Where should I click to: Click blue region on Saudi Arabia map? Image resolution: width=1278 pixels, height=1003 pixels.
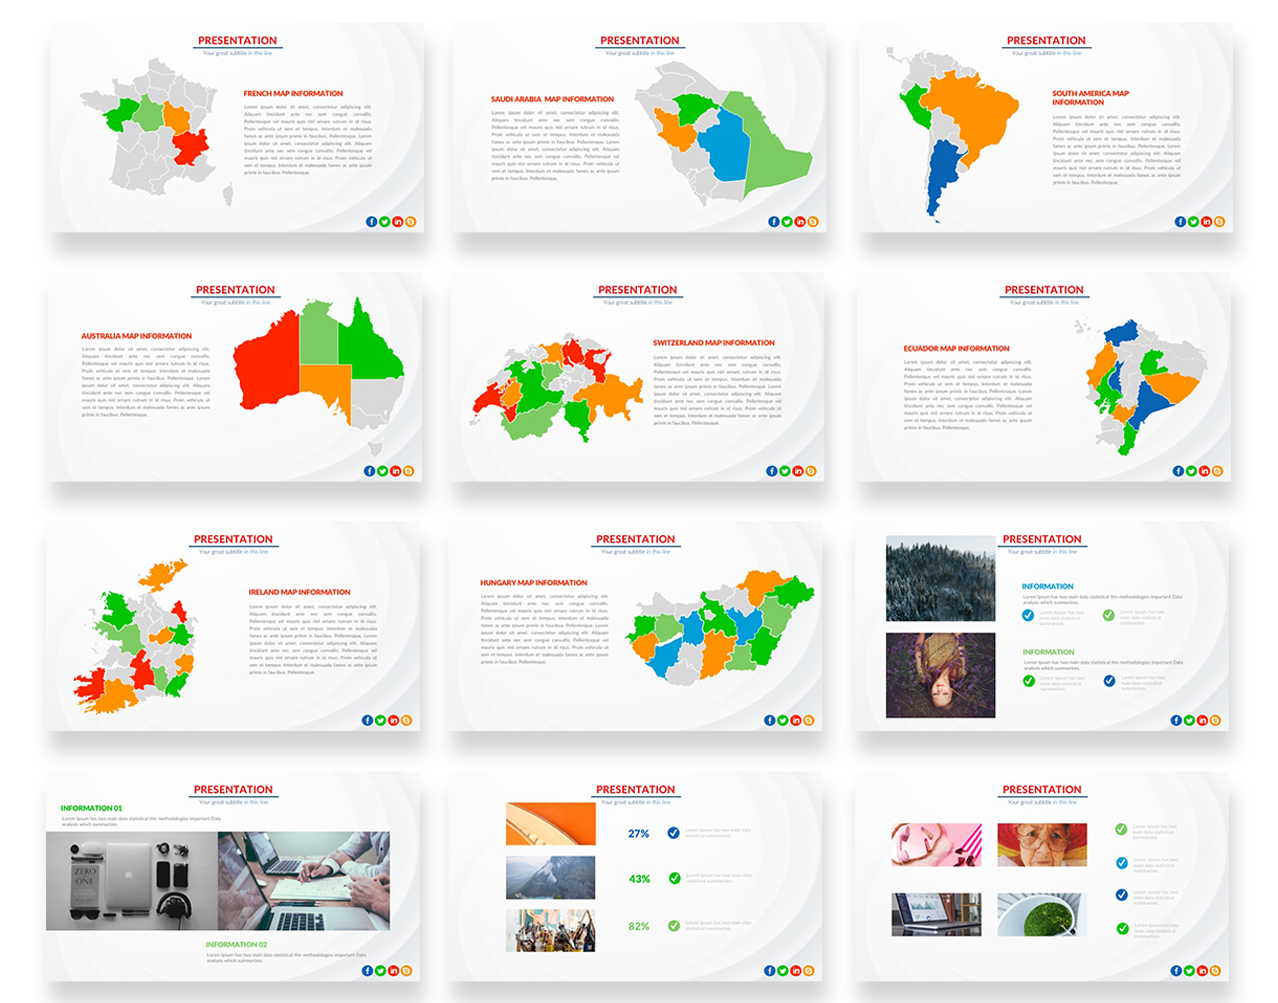[726, 145]
